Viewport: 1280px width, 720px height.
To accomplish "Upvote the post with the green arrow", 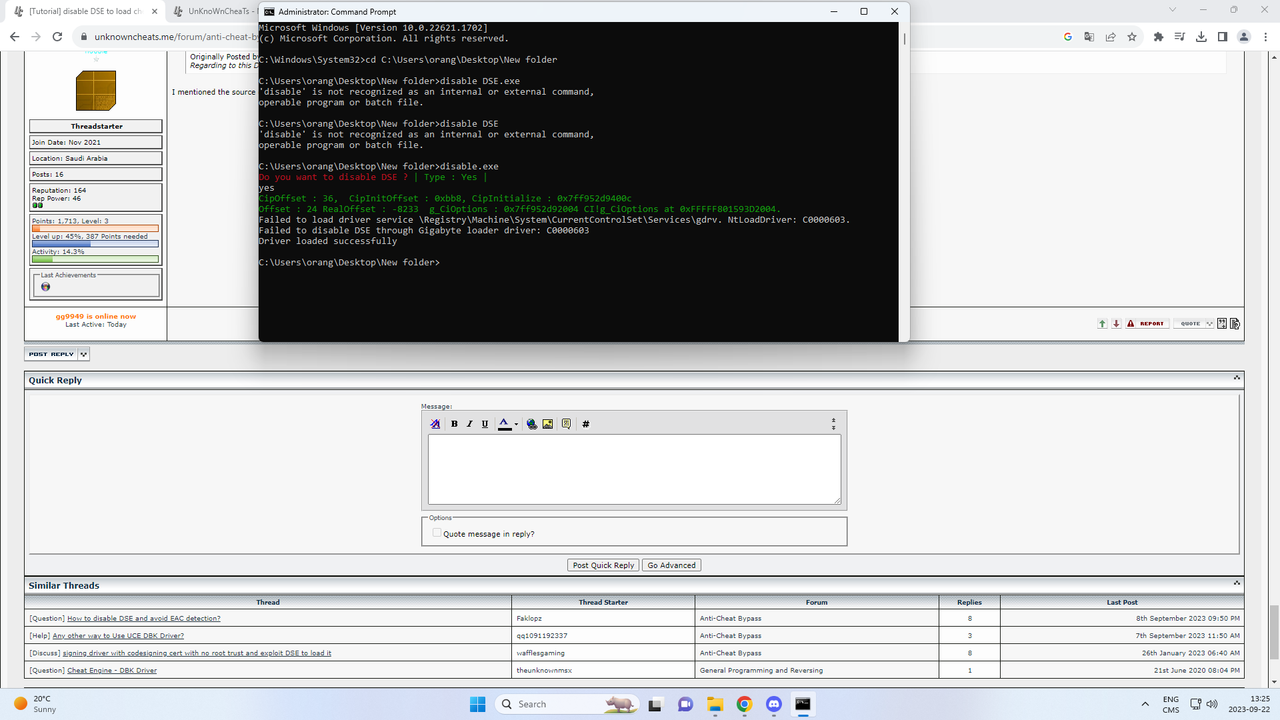I will [1102, 323].
